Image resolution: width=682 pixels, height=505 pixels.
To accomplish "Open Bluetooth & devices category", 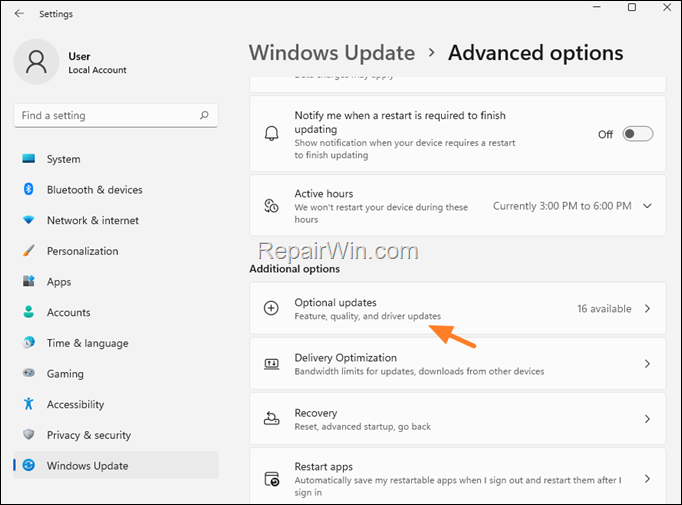I will 116,190.
